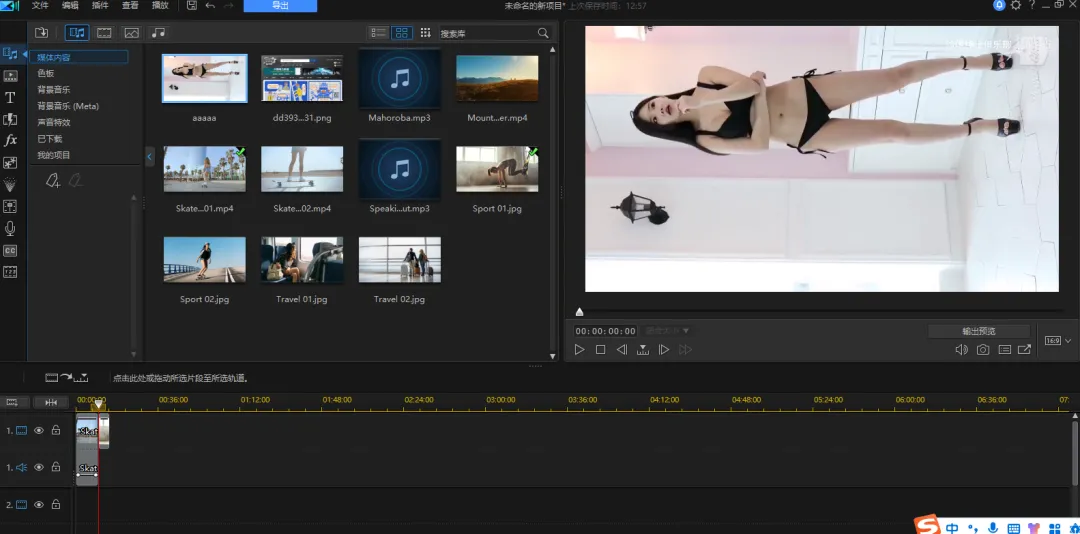Screen dimensions: 1080x534
Task: Hide video track 2 with eye icon
Action: tap(39, 505)
